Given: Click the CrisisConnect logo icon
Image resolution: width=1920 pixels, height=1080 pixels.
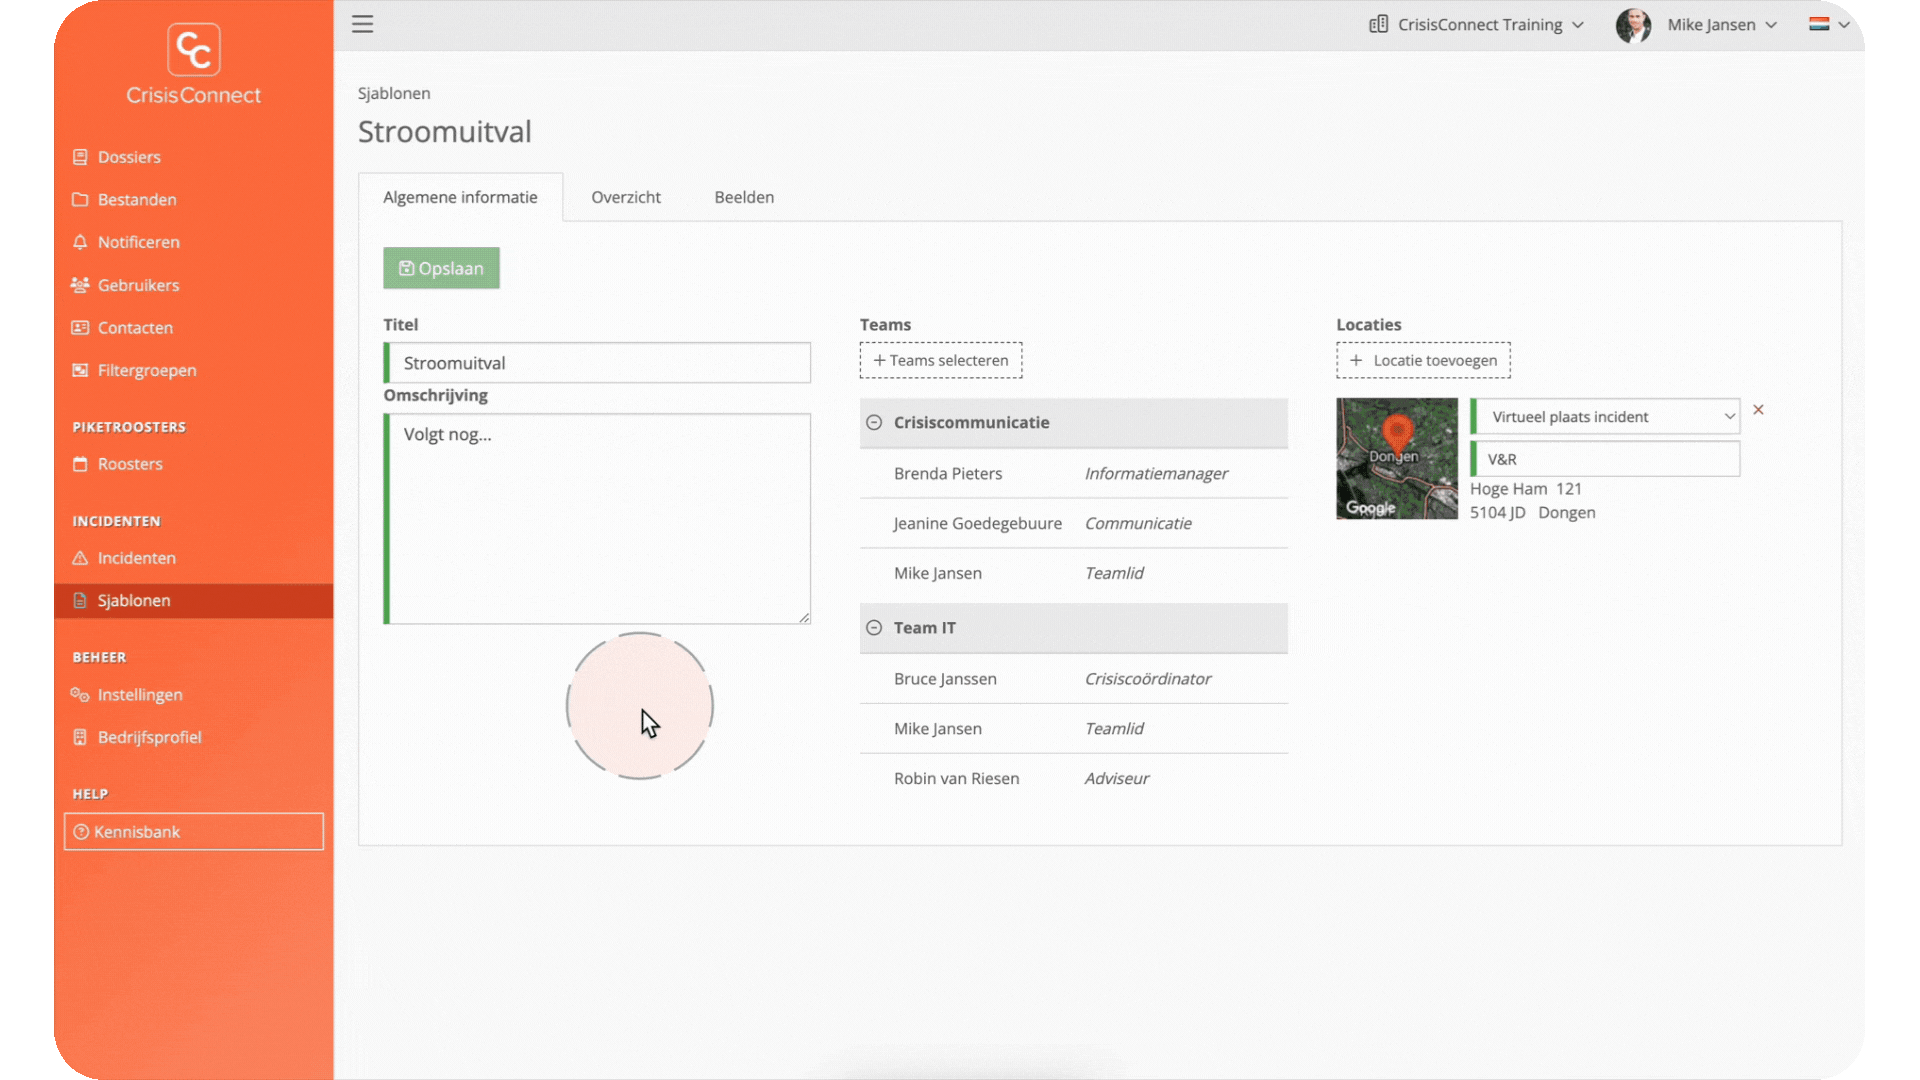Looking at the screenshot, I should tap(193, 50).
